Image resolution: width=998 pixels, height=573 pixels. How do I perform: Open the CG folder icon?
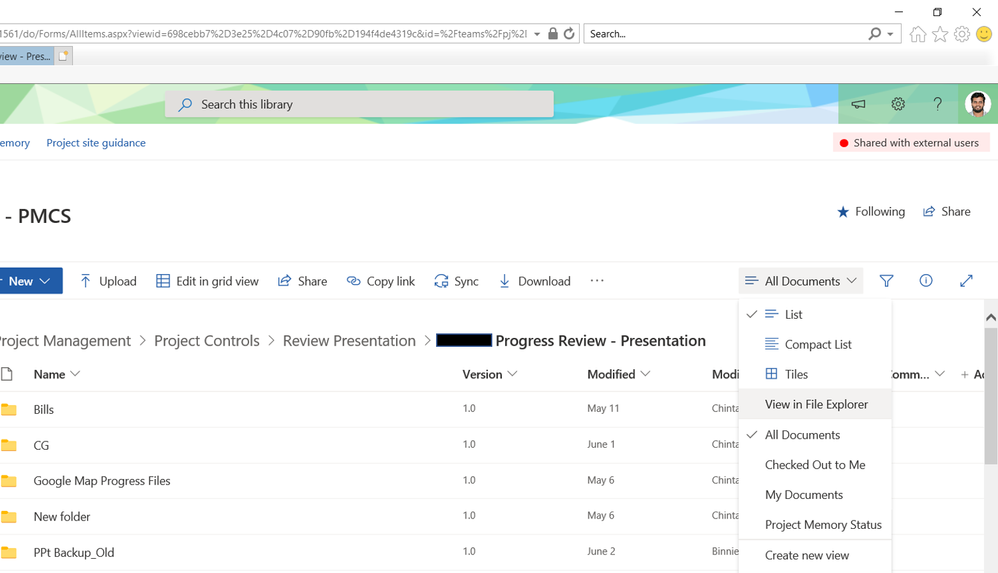coord(9,445)
